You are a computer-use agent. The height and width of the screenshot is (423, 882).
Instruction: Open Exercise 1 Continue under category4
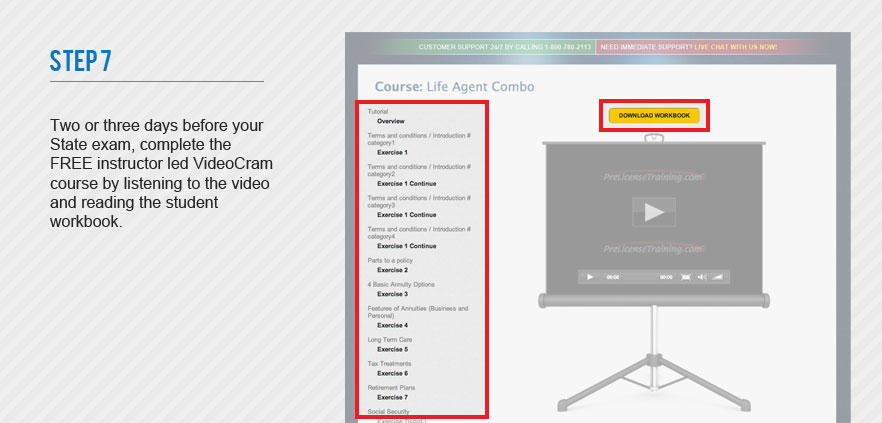coord(406,246)
